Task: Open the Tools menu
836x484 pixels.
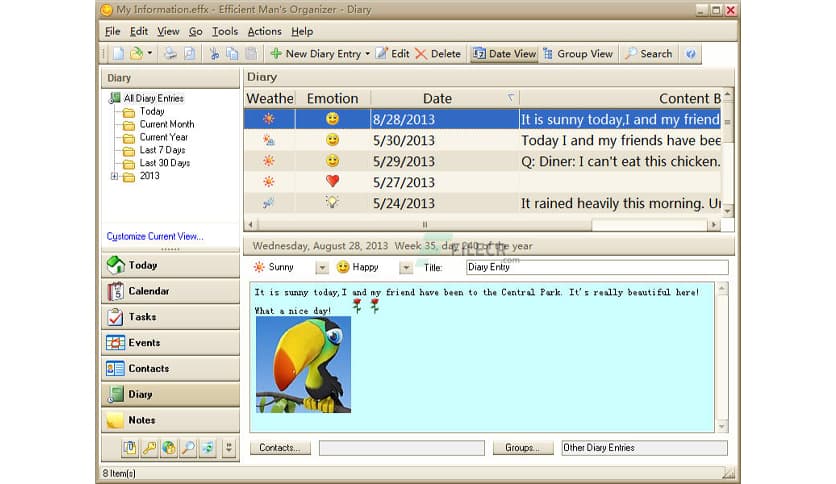Action: coord(224,31)
